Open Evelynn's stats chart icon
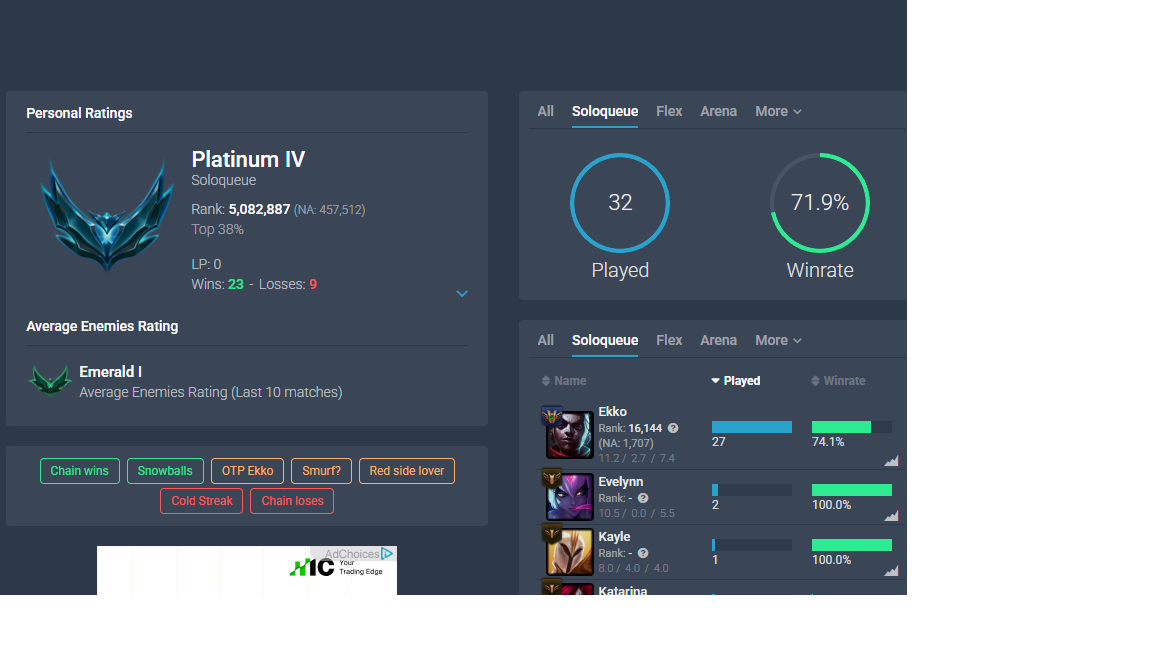 [x=891, y=516]
